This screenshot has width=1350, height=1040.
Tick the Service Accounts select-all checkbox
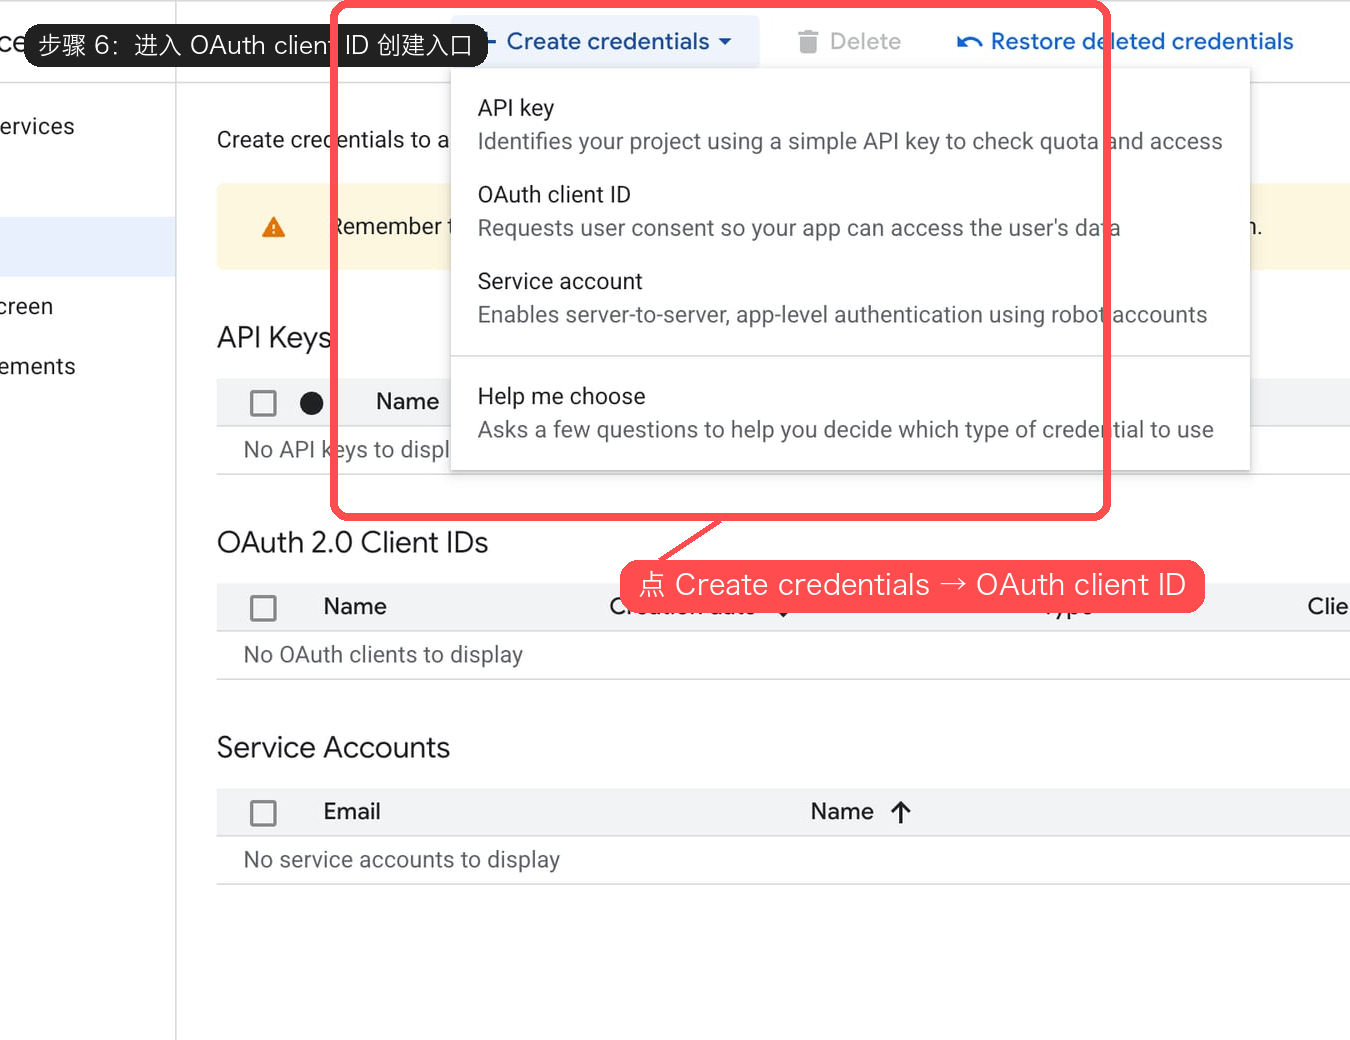pos(263,813)
